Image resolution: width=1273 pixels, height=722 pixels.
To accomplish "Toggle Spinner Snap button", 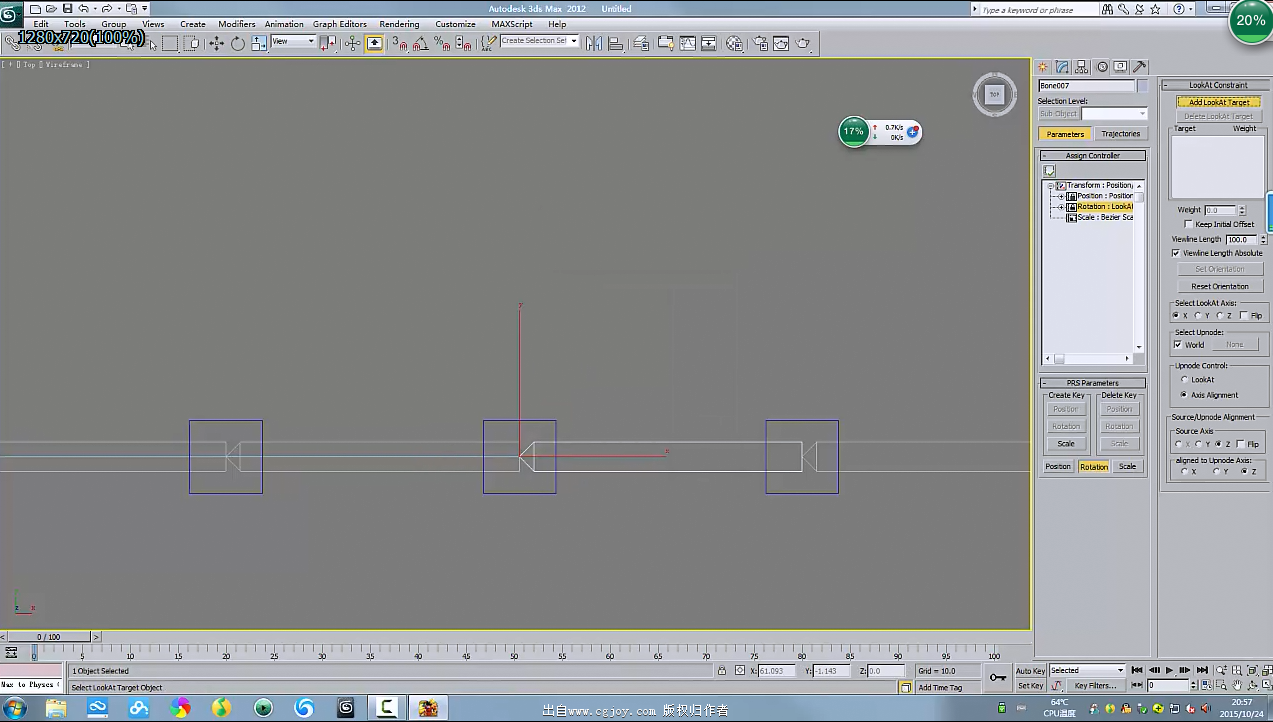I will [462, 44].
